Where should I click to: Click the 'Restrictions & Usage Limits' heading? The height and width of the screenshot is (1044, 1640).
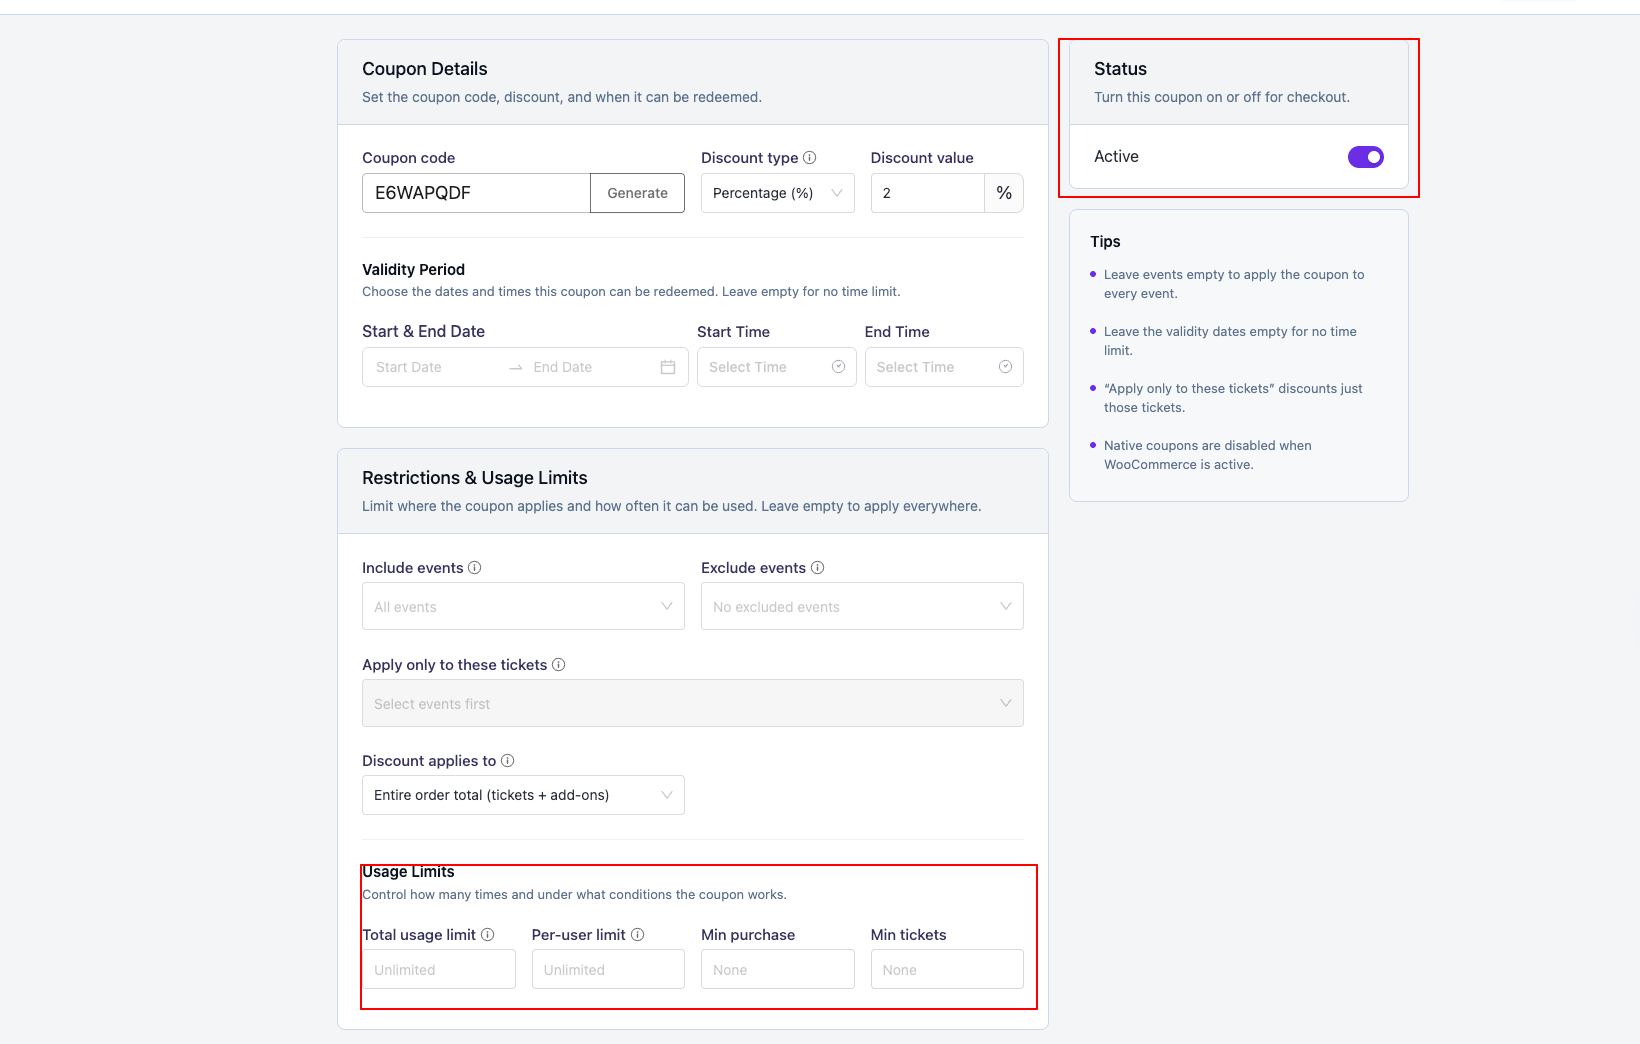click(475, 478)
